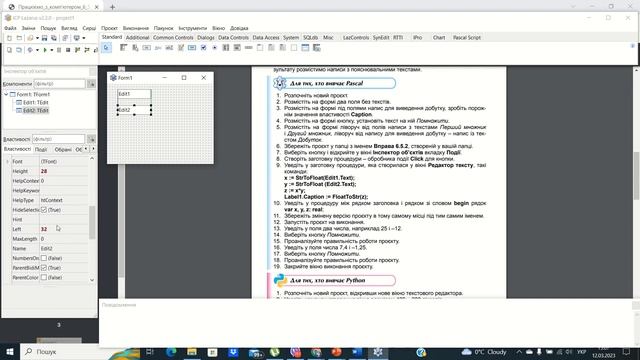Pick the TButton component icon
Screen dimensions: 640x360
[x=147, y=48]
